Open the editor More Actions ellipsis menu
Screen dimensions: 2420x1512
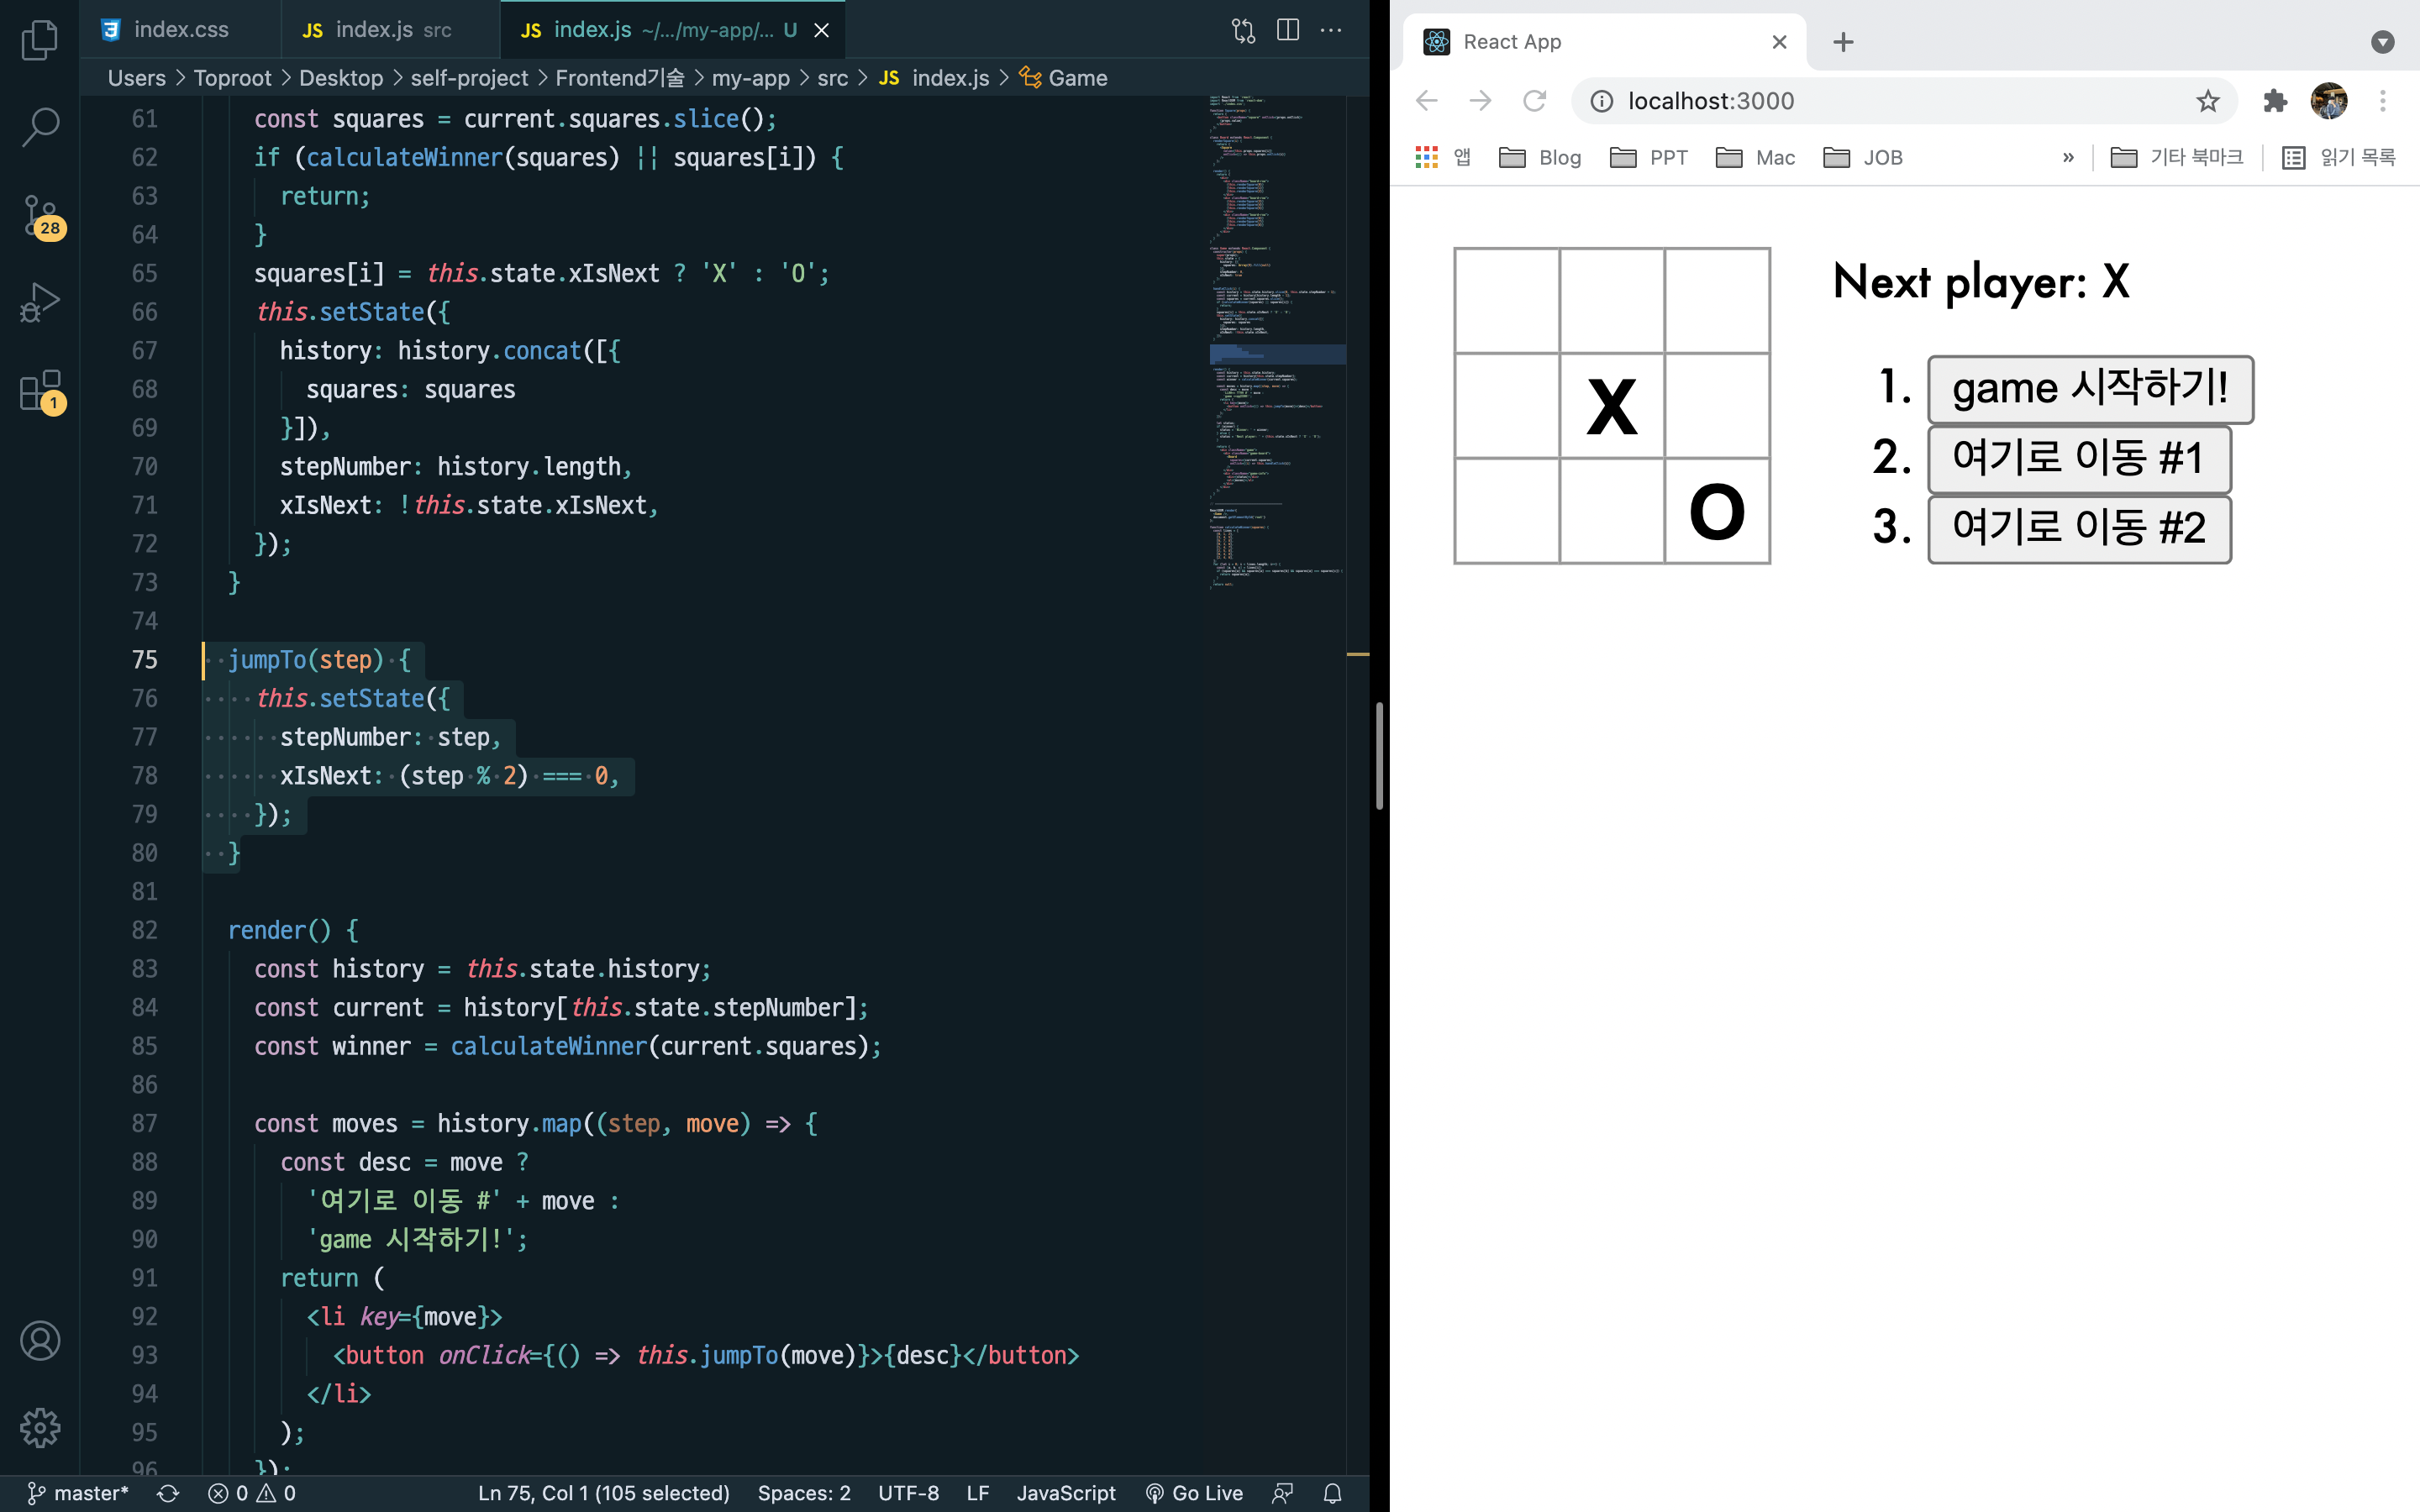click(x=1331, y=30)
